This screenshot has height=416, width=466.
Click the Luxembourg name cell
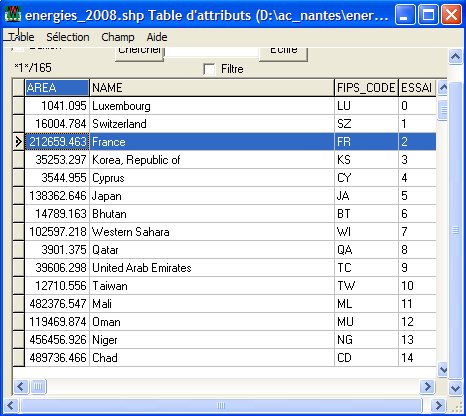[x=212, y=106]
